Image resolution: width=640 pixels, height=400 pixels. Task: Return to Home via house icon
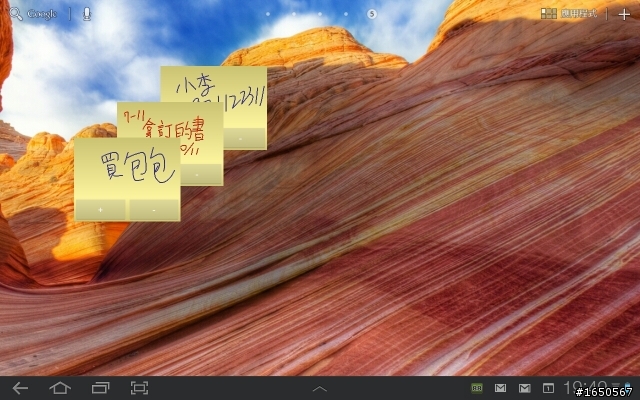pyautogui.click(x=60, y=388)
